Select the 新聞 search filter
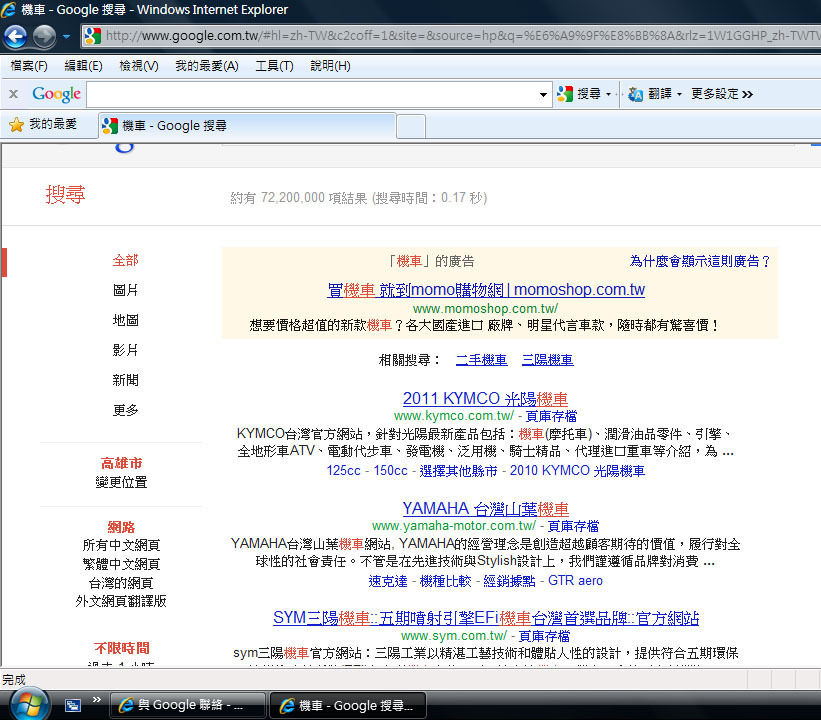The width and height of the screenshot is (821, 720). click(126, 380)
